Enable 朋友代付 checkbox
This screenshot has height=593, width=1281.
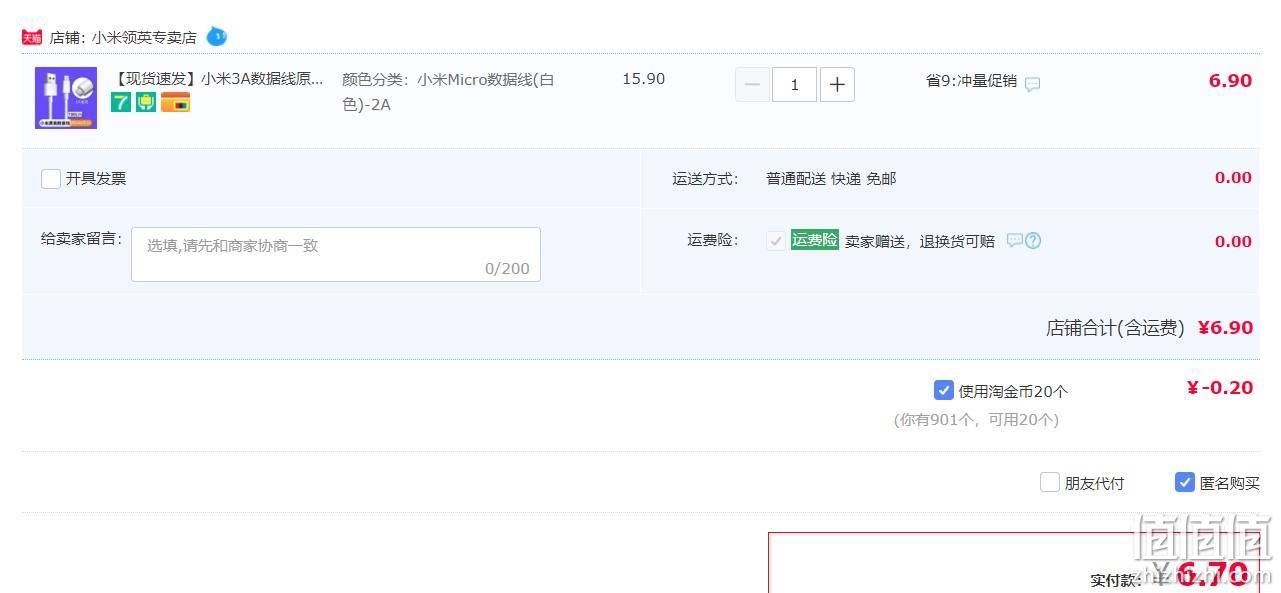click(x=1049, y=482)
